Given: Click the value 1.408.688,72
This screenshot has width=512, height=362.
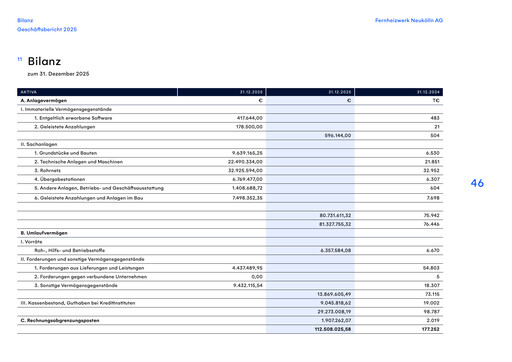Looking at the screenshot, I should pos(247,188).
